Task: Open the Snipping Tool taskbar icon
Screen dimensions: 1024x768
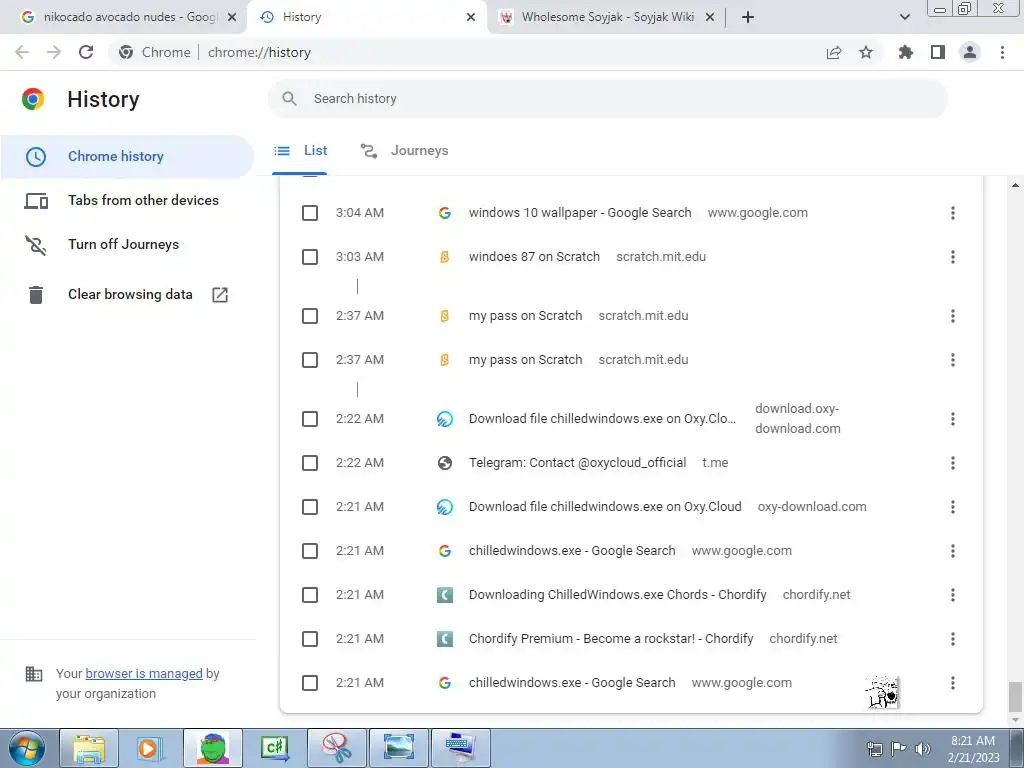Action: [337, 748]
